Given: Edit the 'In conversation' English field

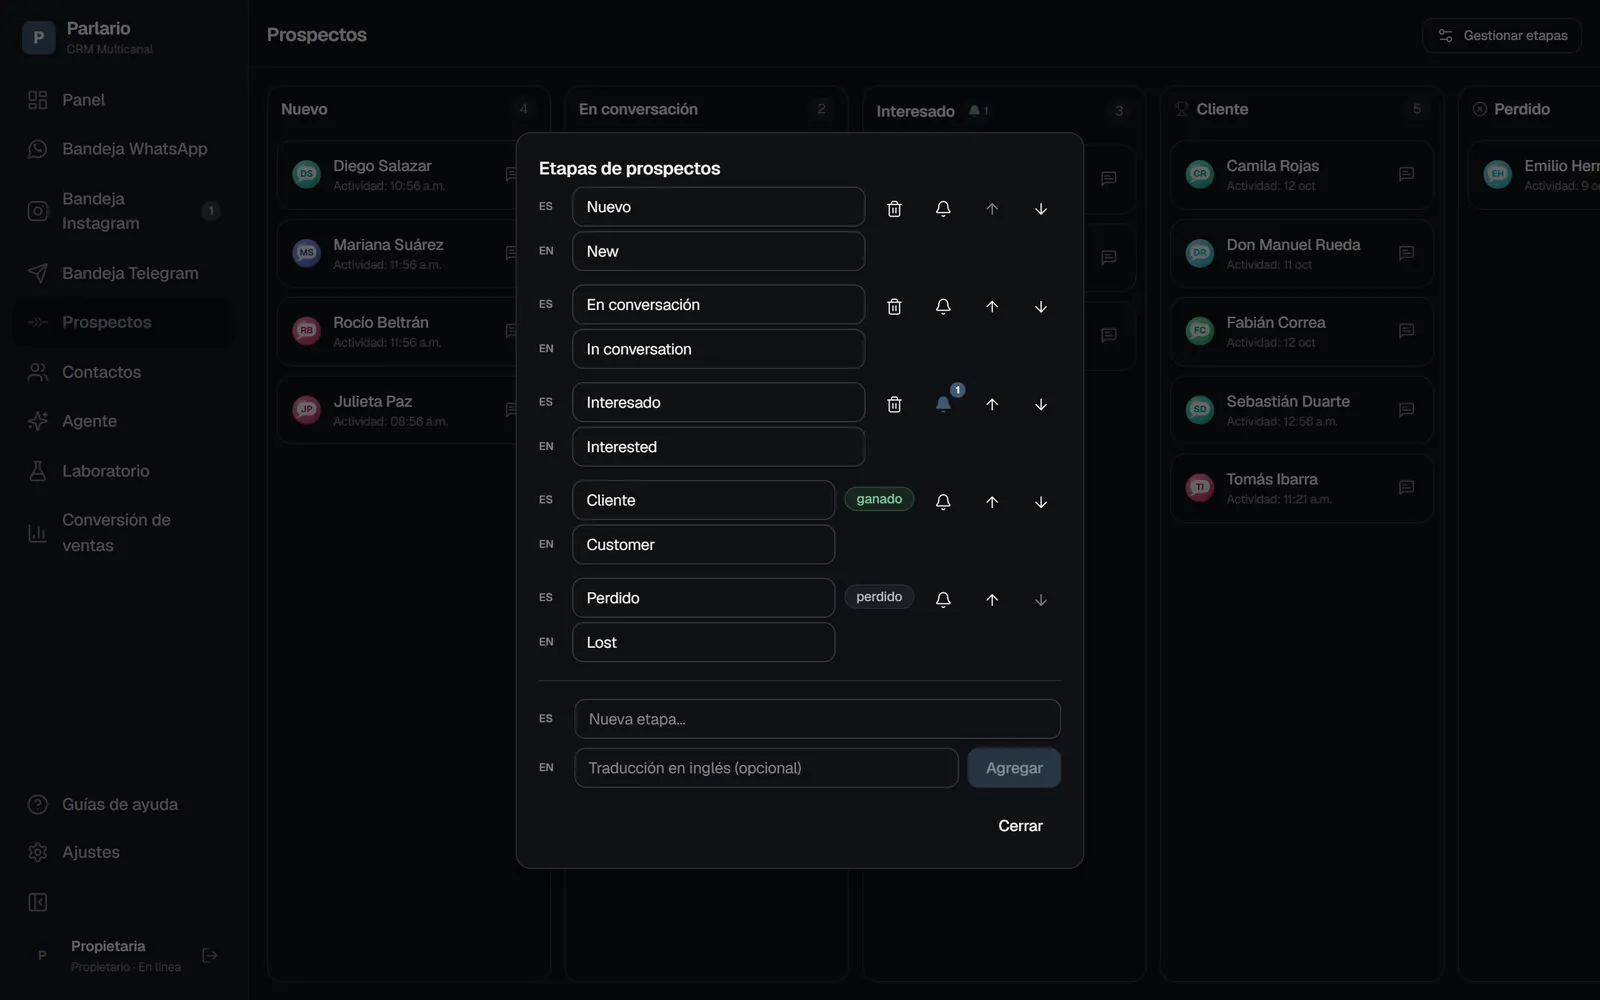Looking at the screenshot, I should (718, 349).
